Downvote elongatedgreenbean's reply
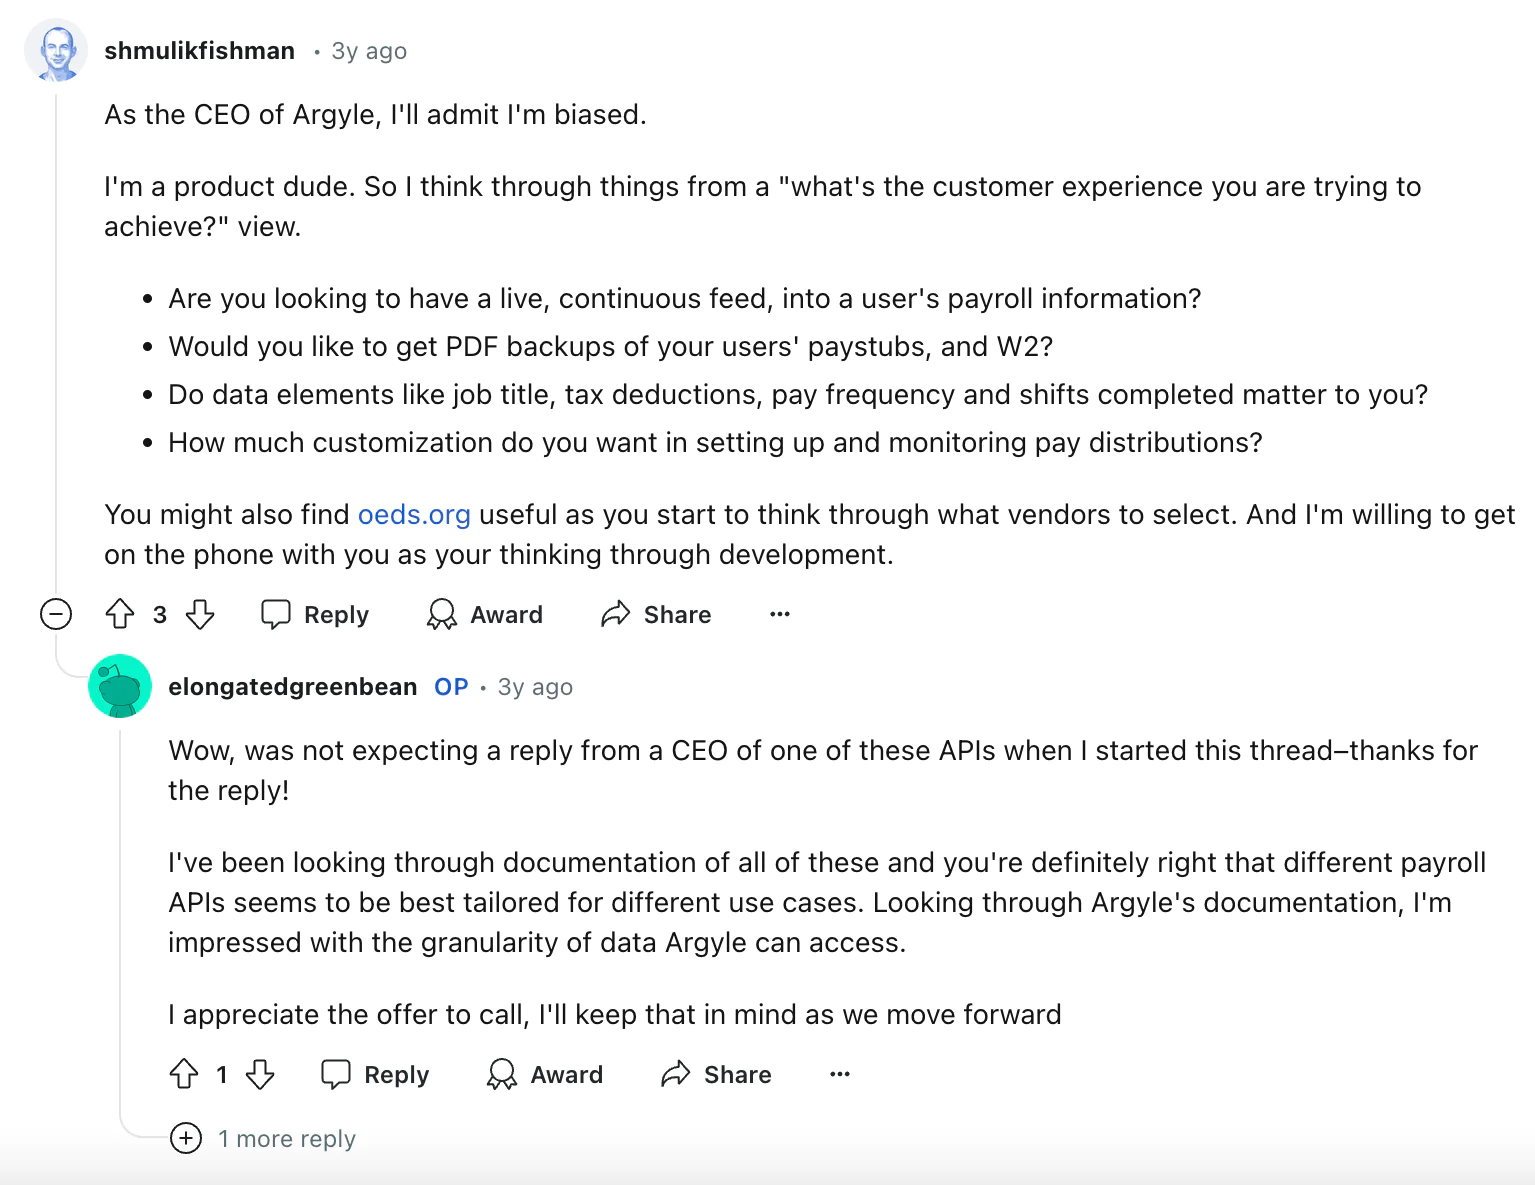The width and height of the screenshot is (1535, 1185). coord(261,1074)
